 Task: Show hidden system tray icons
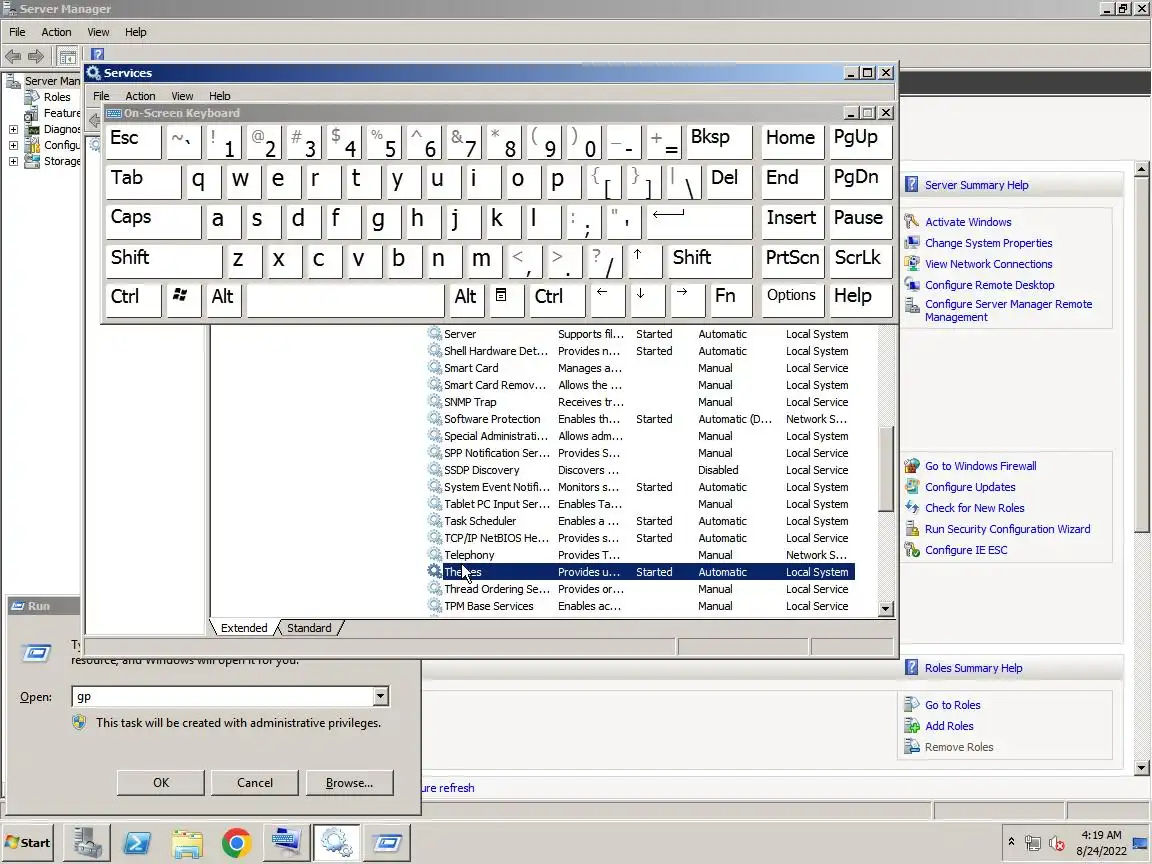click(1012, 842)
